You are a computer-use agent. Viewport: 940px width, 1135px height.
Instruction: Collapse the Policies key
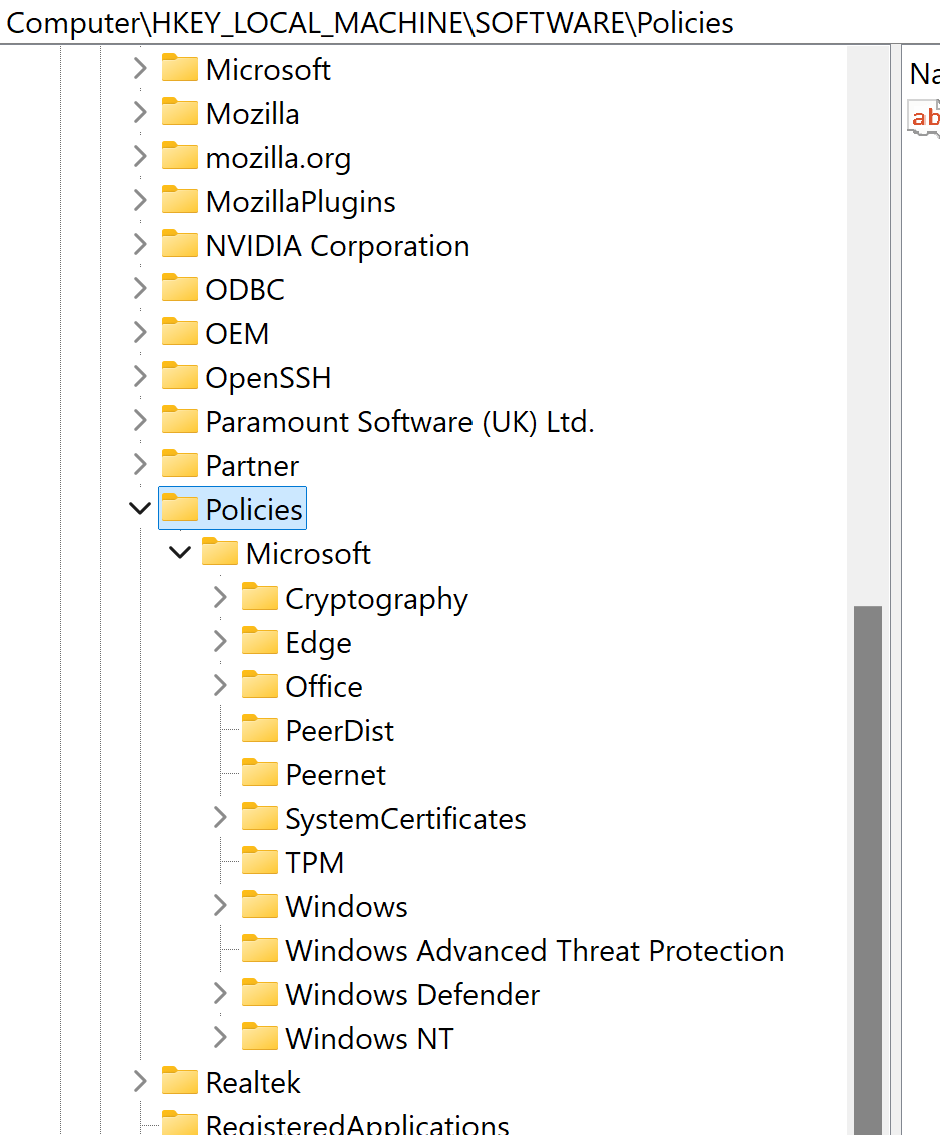pyautogui.click(x=140, y=509)
